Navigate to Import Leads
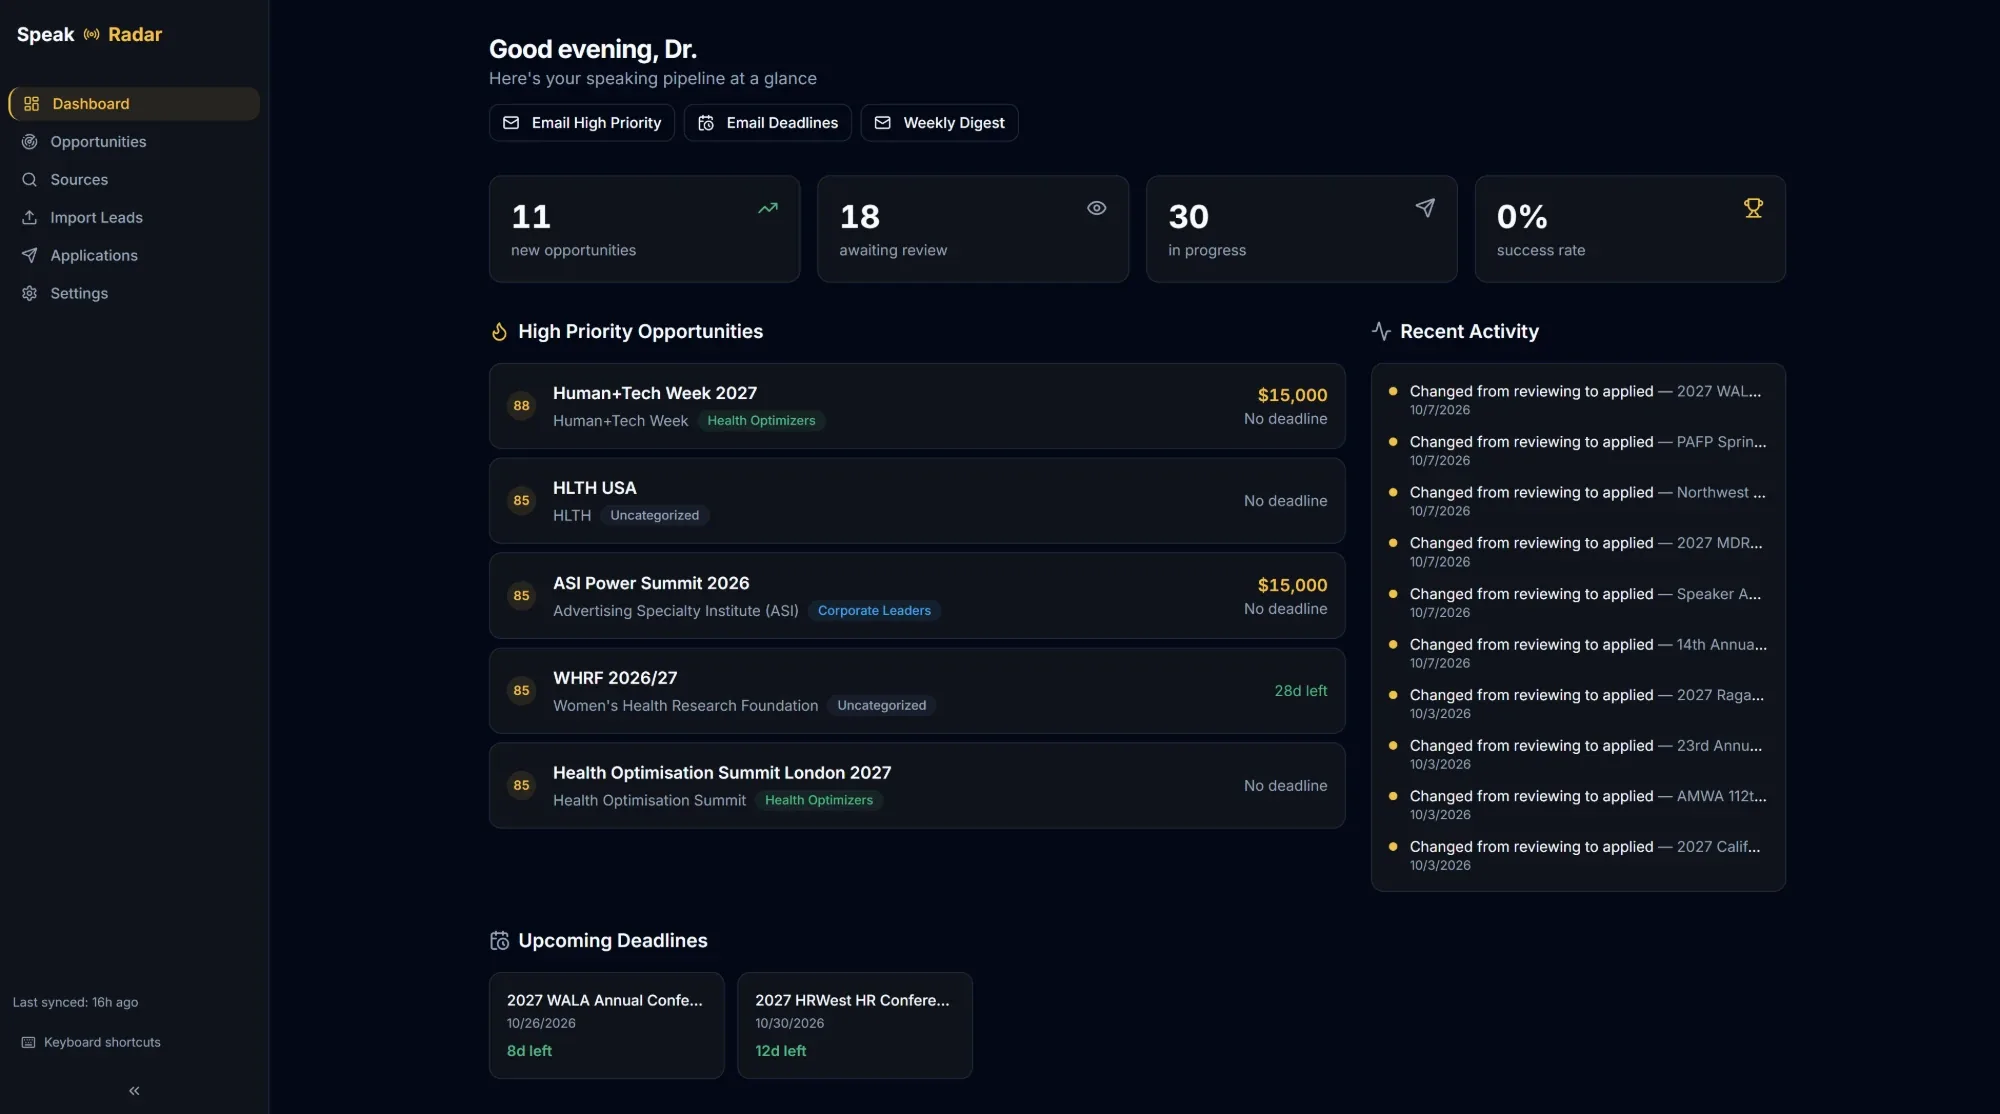 coord(134,218)
